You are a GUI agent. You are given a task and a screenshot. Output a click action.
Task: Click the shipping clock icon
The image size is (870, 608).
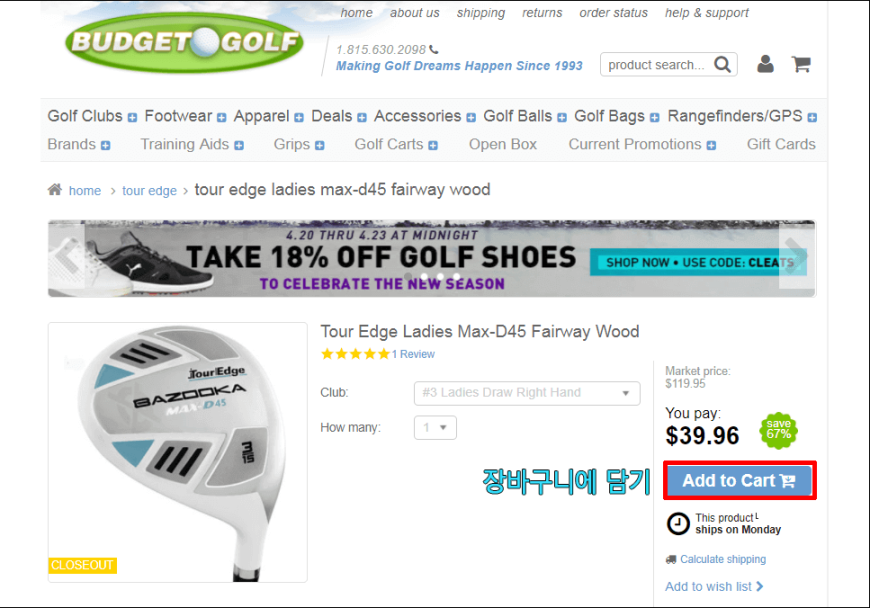[677, 523]
